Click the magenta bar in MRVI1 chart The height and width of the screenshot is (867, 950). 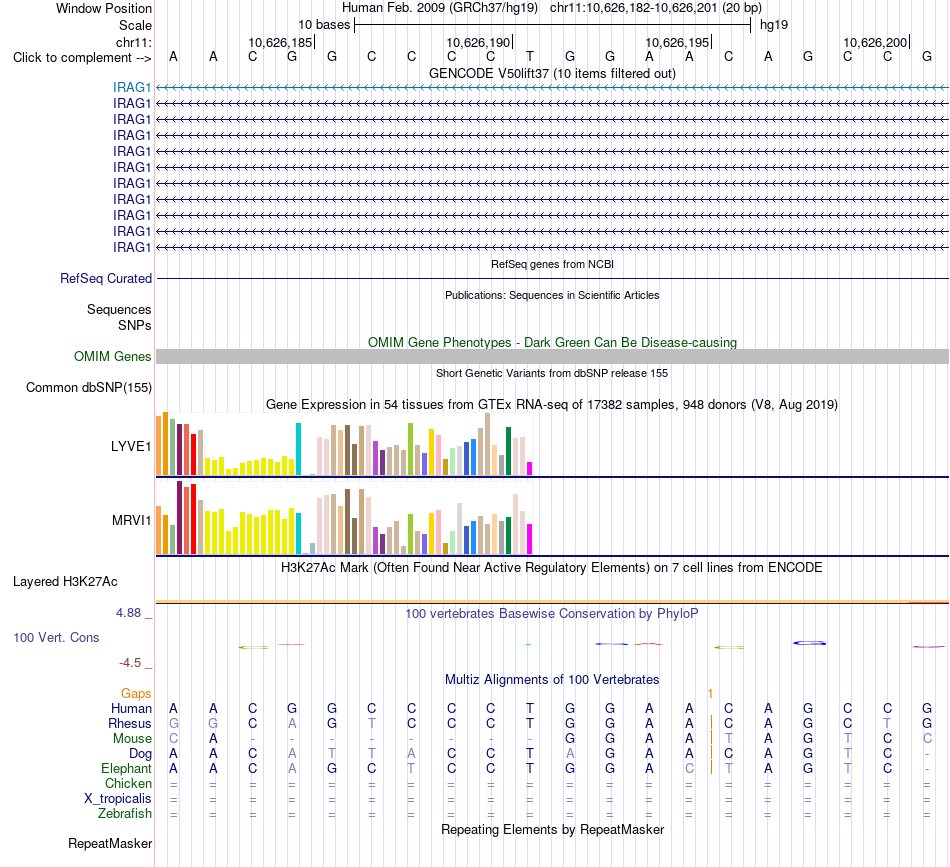(530, 539)
